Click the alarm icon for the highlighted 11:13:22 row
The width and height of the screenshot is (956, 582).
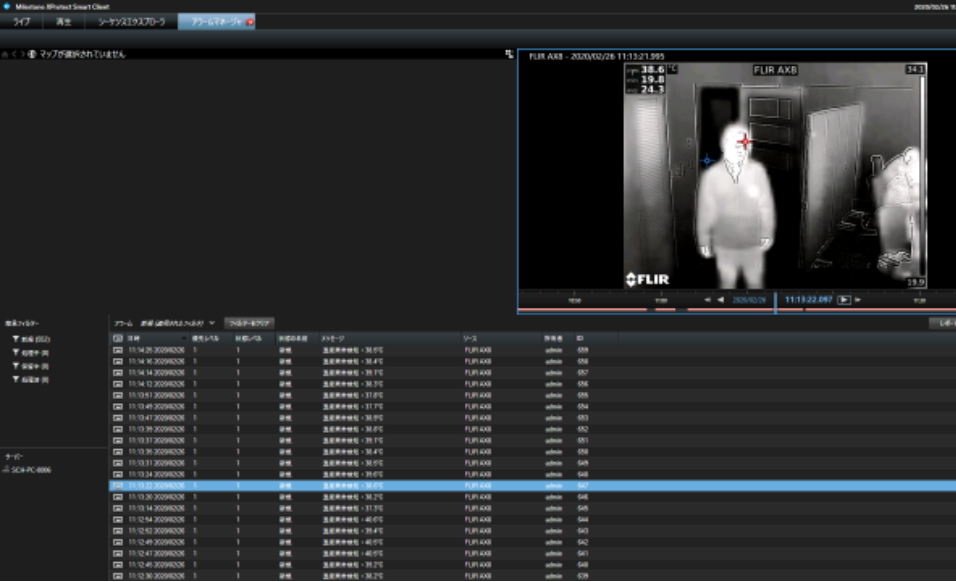click(x=118, y=486)
